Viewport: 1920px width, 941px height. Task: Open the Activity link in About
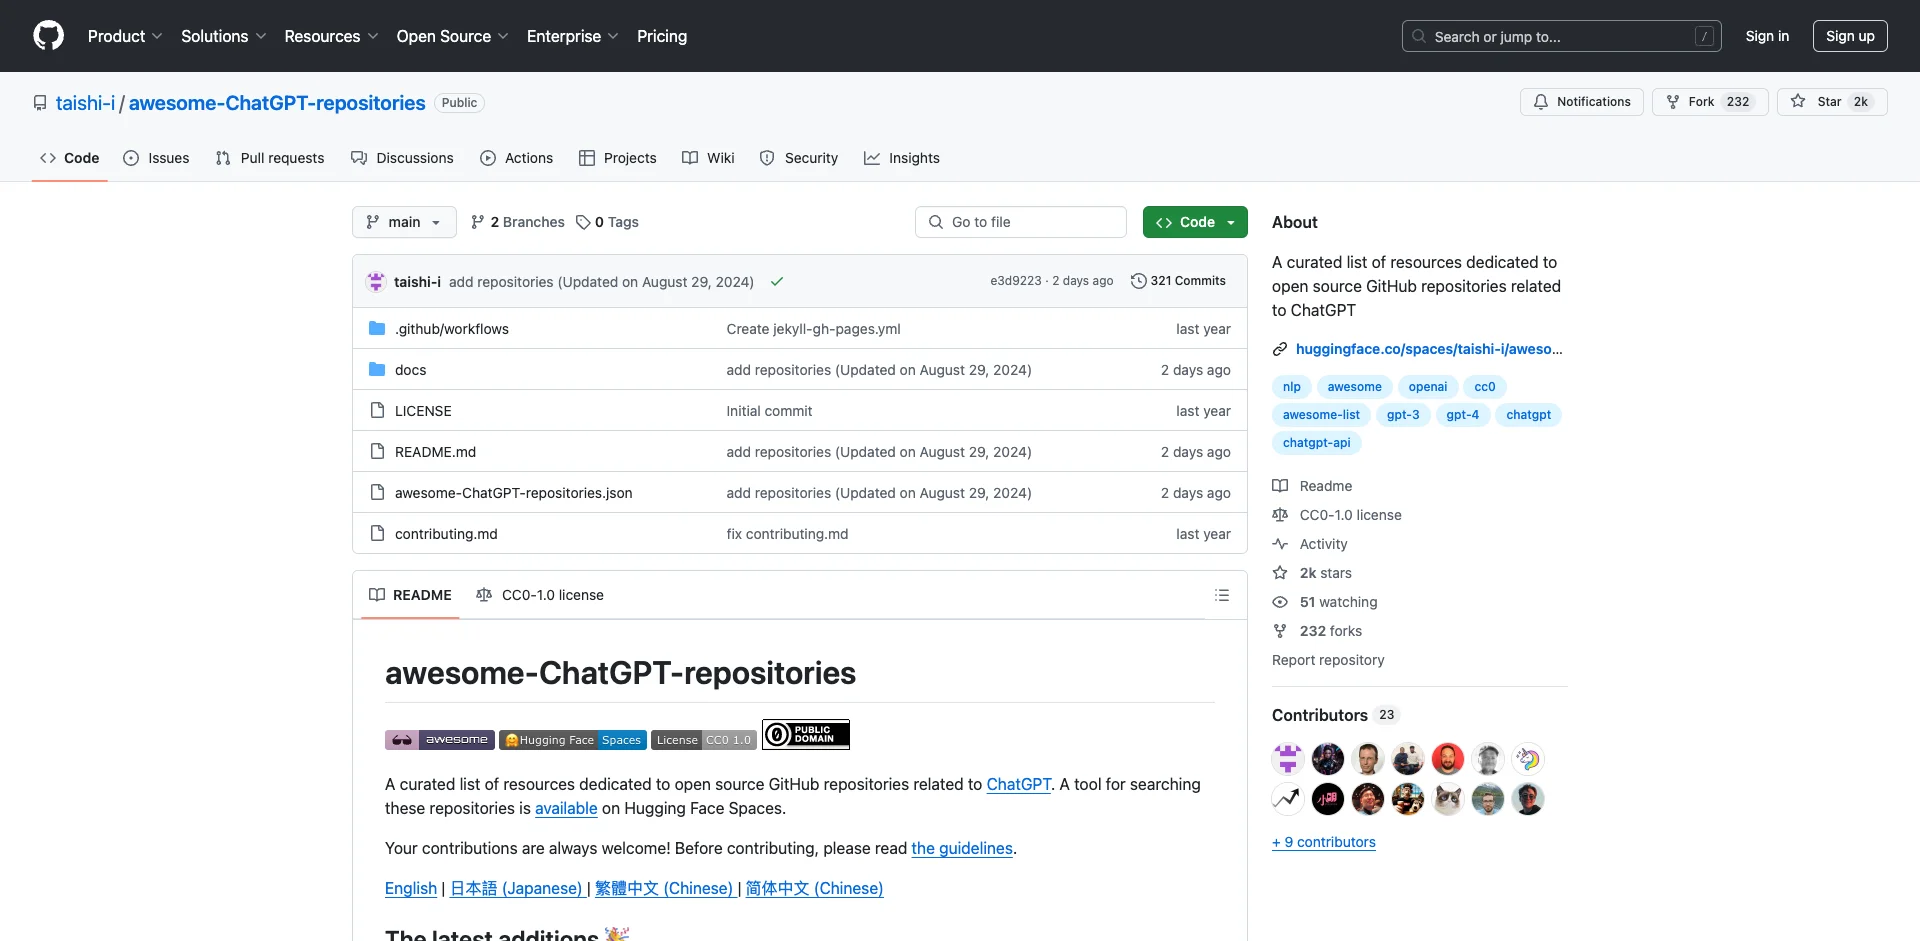1310,544
